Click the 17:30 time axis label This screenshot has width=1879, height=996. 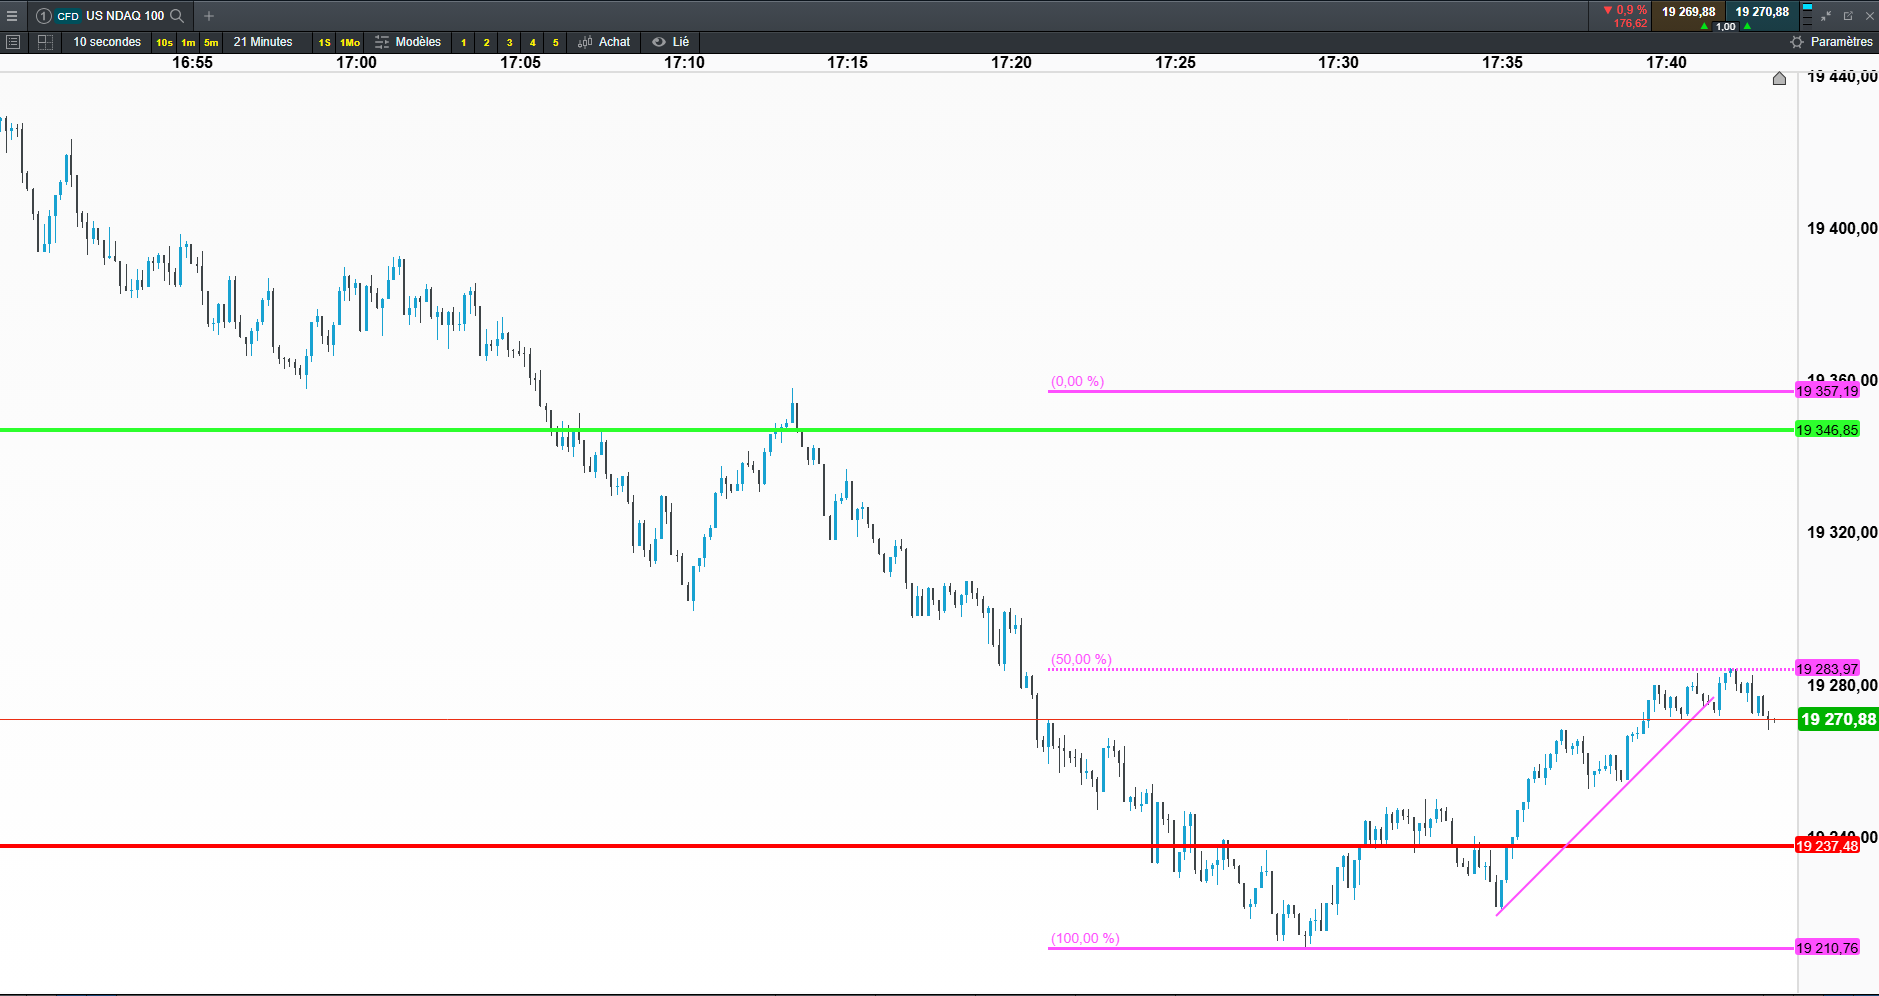pos(1338,62)
